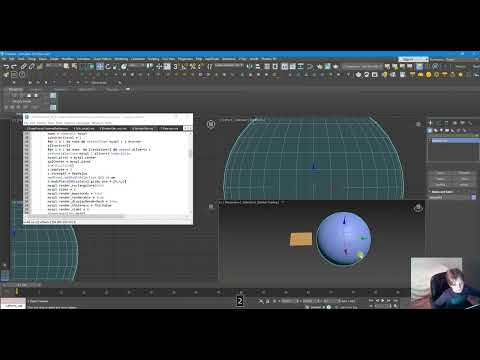Play the animation

(x=383, y=300)
